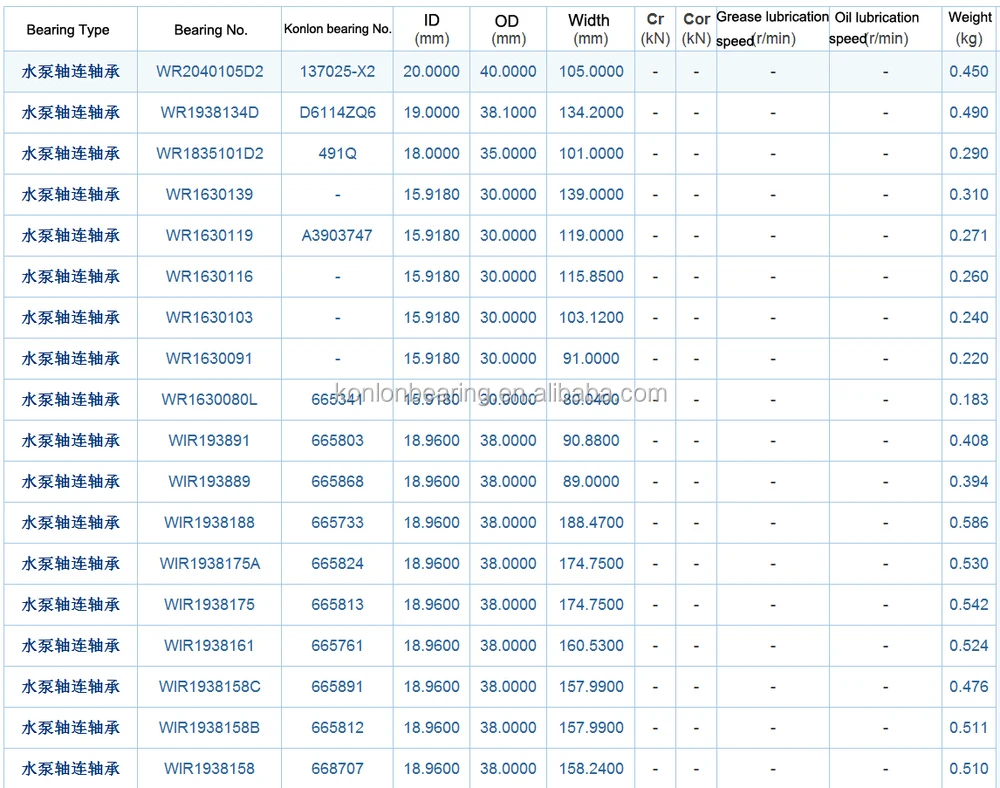This screenshot has width=1000, height=788.
Task: Open Konlon bearing number D6114ZQ6
Action: tap(338, 113)
